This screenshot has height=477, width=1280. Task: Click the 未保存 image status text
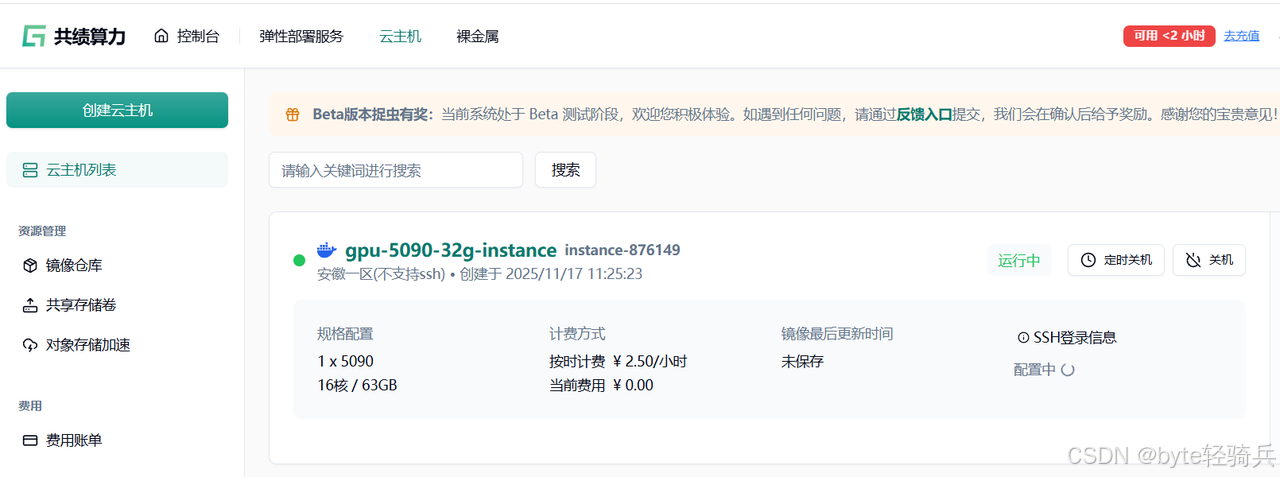click(802, 361)
